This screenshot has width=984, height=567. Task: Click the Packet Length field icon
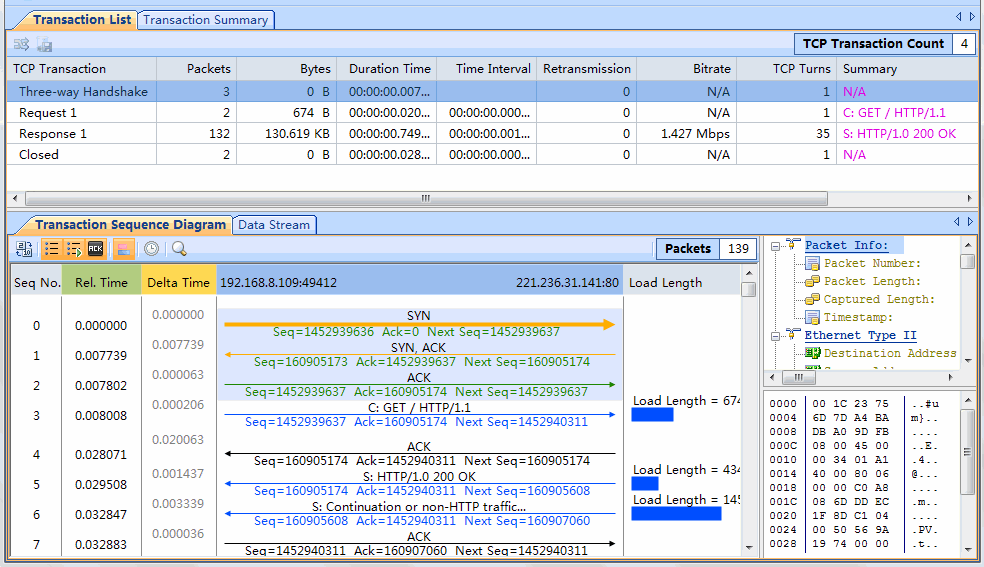pyautogui.click(x=813, y=281)
